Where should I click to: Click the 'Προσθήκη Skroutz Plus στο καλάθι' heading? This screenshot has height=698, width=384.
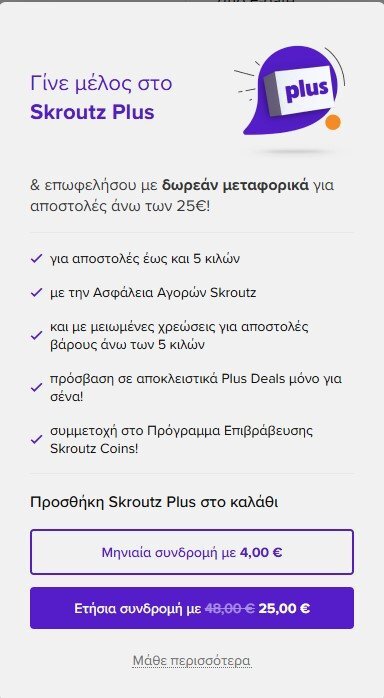click(x=154, y=502)
